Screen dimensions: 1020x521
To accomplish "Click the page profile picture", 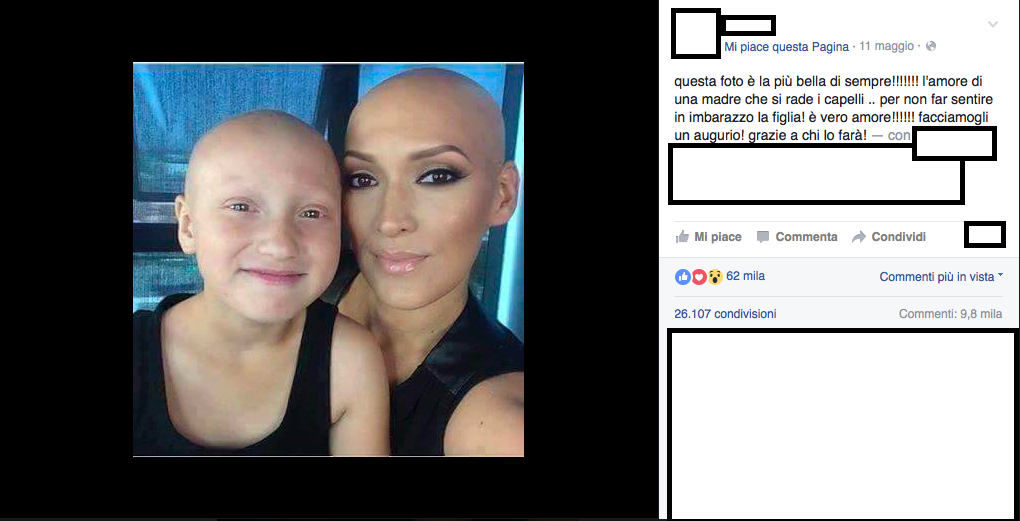I will click(696, 33).
